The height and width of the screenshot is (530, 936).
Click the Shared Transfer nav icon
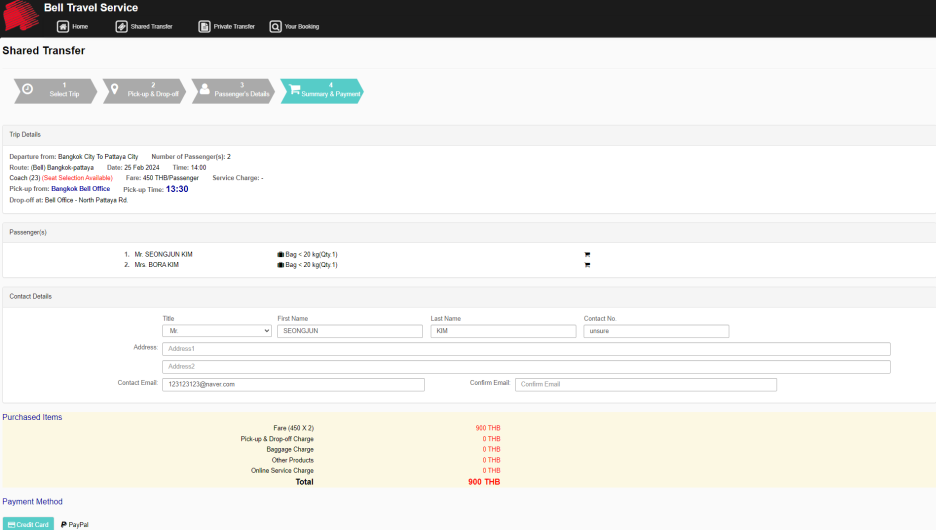pyautogui.click(x=121, y=27)
